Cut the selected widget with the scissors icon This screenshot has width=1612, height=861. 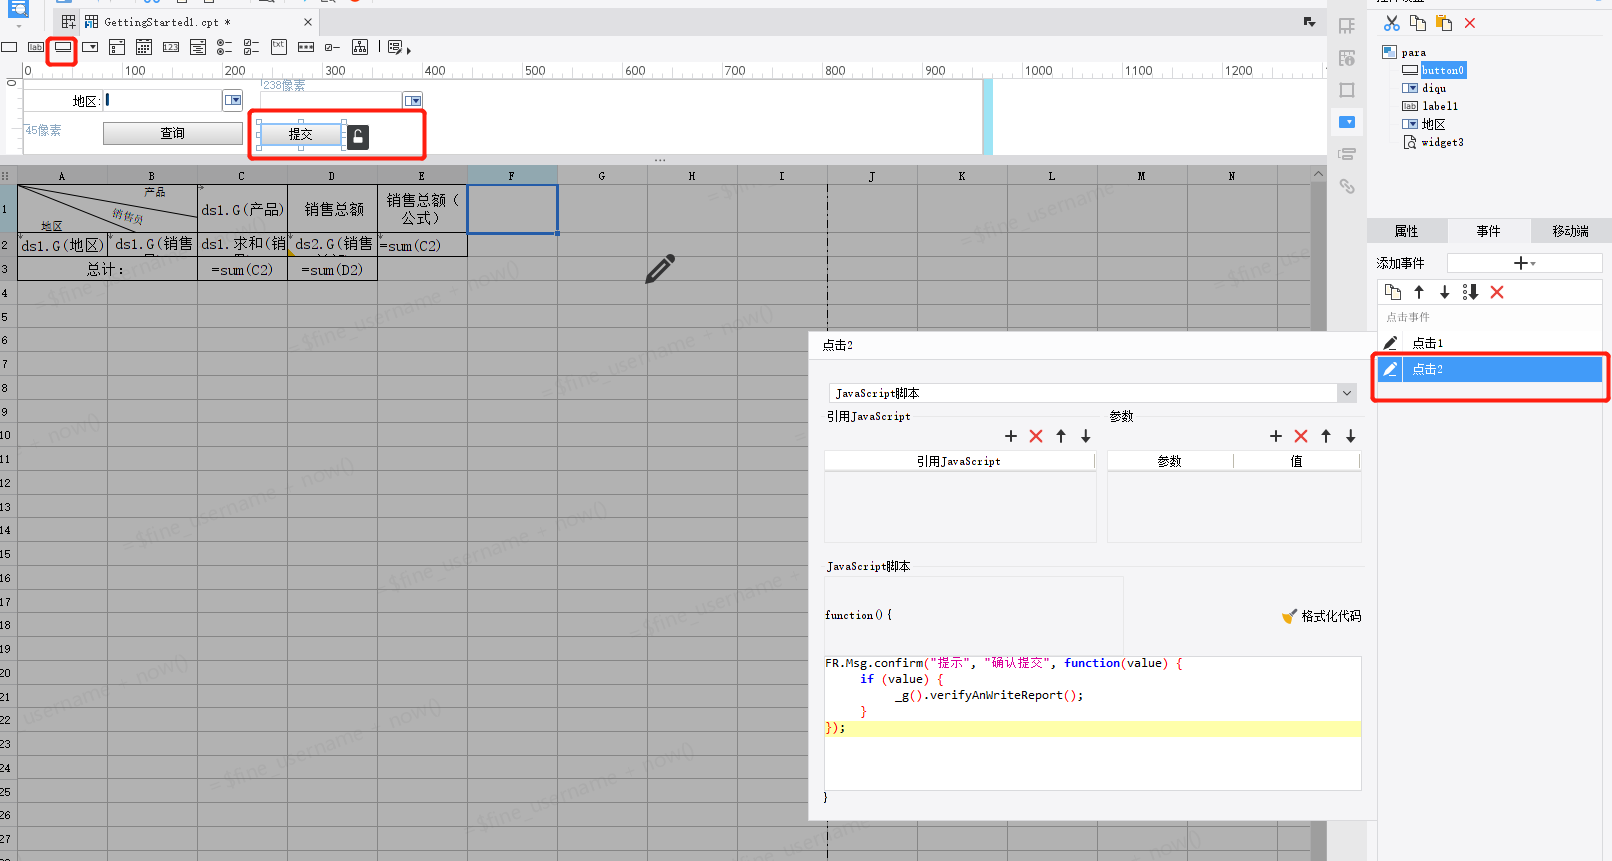click(1391, 23)
